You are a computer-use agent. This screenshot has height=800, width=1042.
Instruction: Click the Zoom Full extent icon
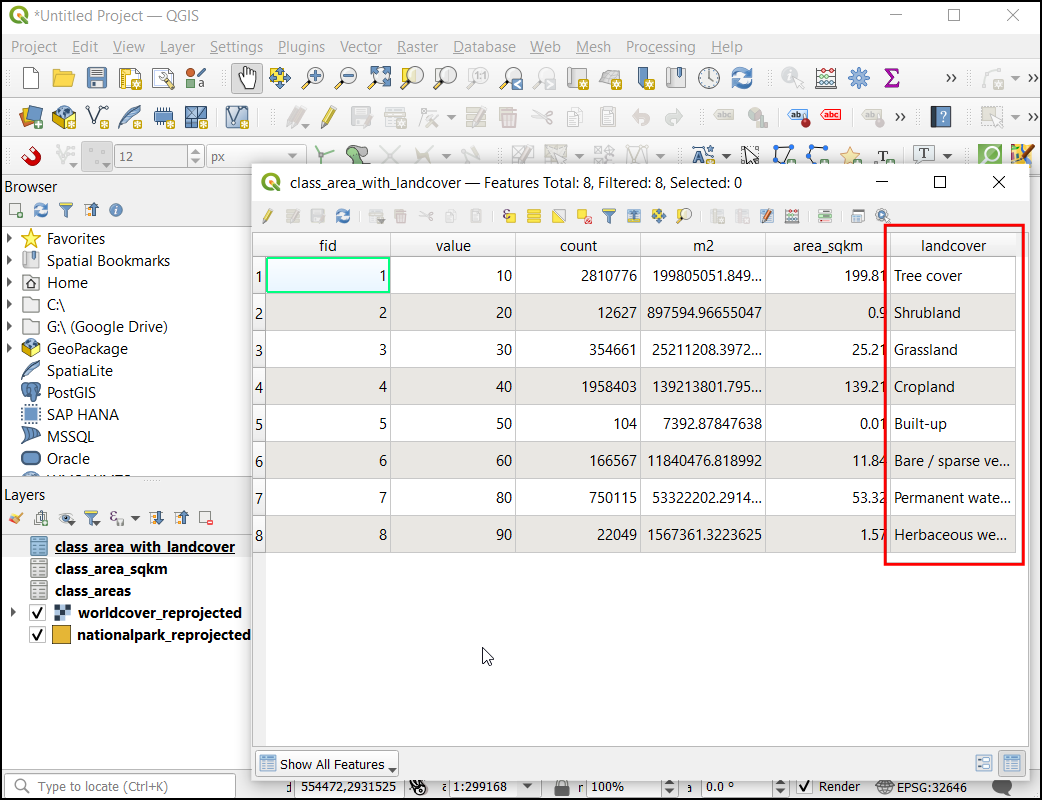[379, 78]
